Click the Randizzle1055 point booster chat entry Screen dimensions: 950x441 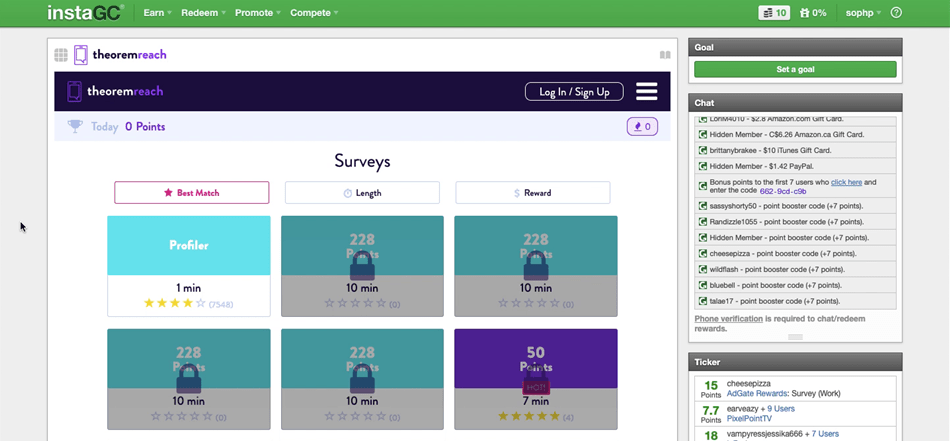point(795,222)
